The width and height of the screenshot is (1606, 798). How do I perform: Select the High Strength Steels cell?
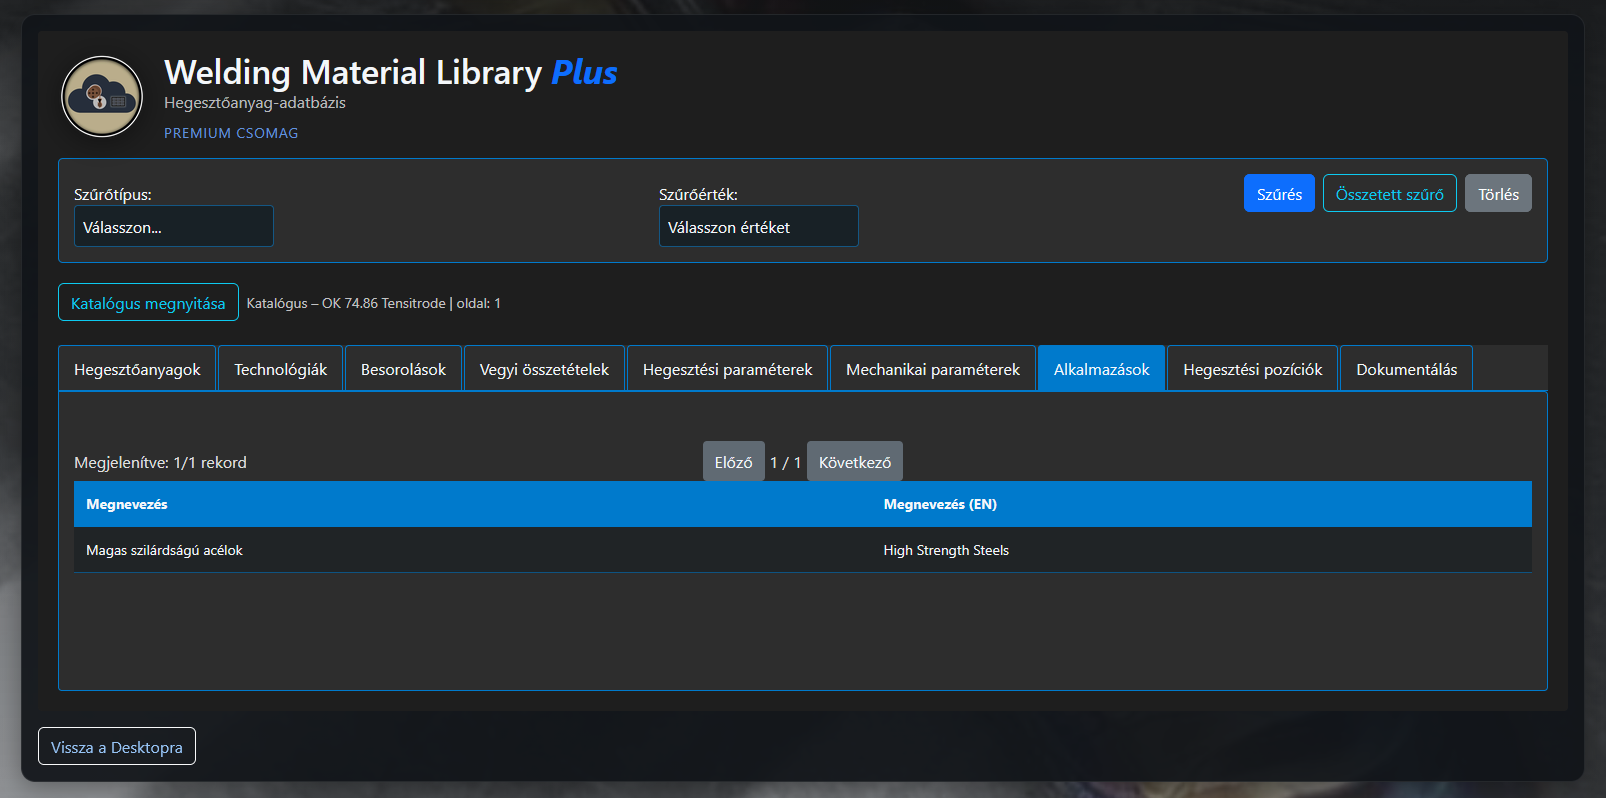[1201, 550]
